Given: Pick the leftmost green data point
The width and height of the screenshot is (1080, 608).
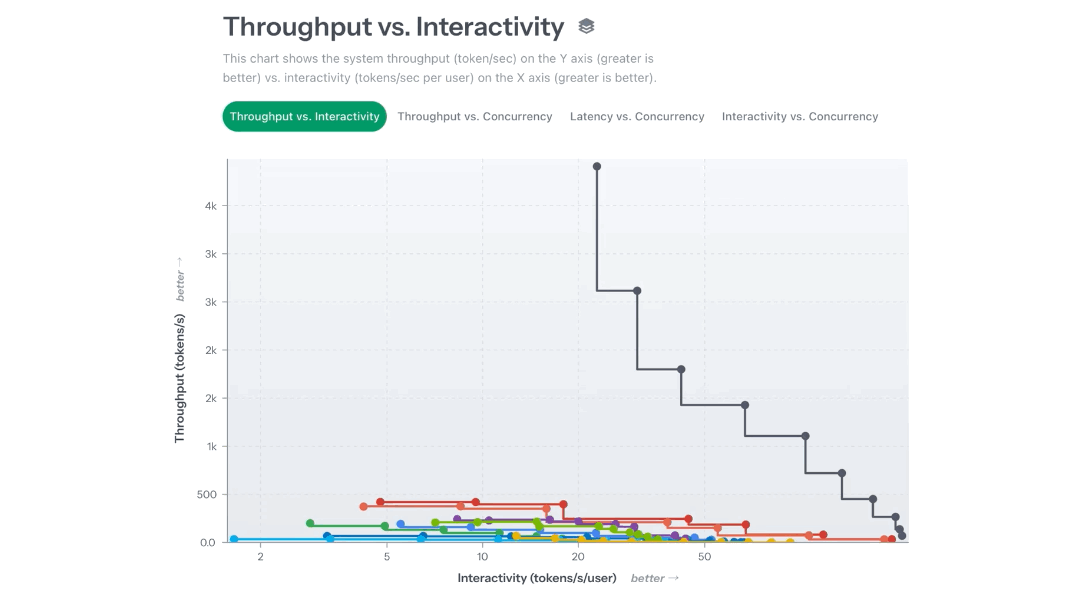Looking at the screenshot, I should pos(310,523).
